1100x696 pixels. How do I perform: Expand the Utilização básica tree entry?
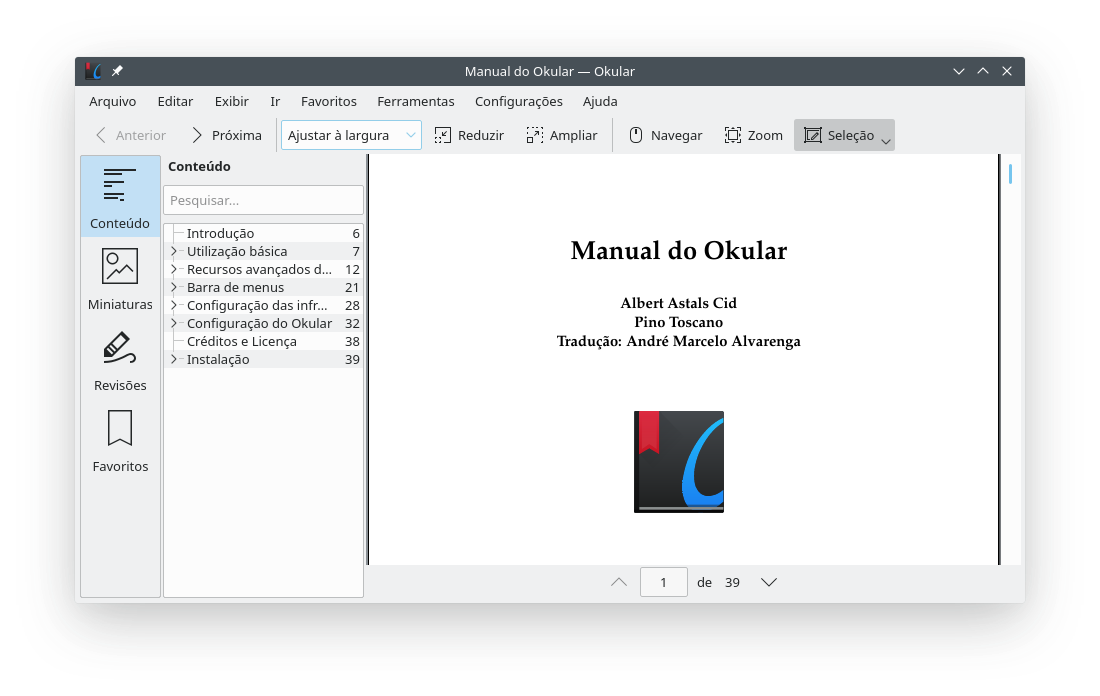tap(174, 251)
